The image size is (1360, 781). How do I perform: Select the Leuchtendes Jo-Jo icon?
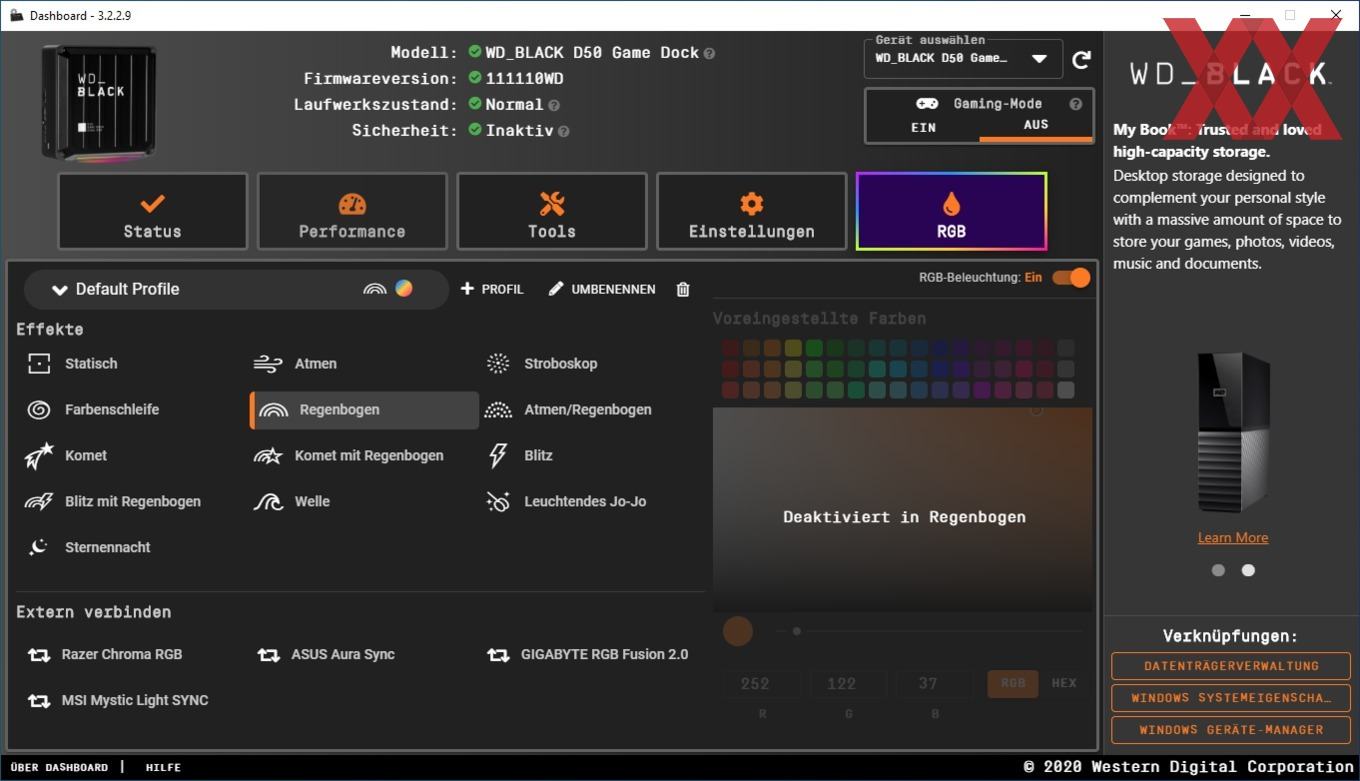point(498,502)
